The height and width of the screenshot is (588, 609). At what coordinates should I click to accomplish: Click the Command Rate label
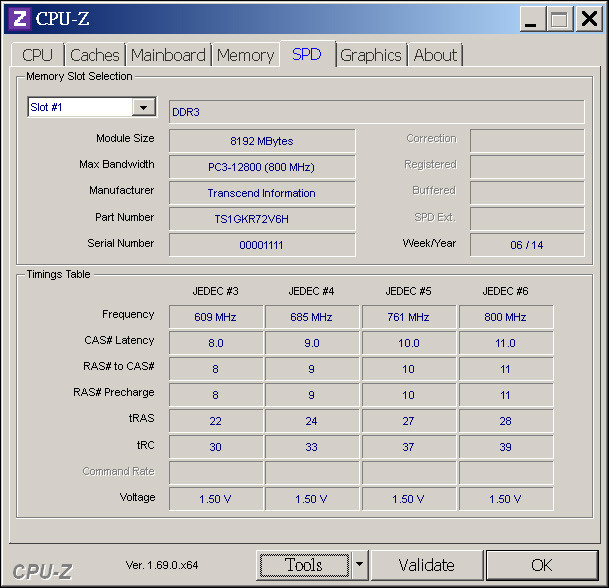pyautogui.click(x=118, y=471)
